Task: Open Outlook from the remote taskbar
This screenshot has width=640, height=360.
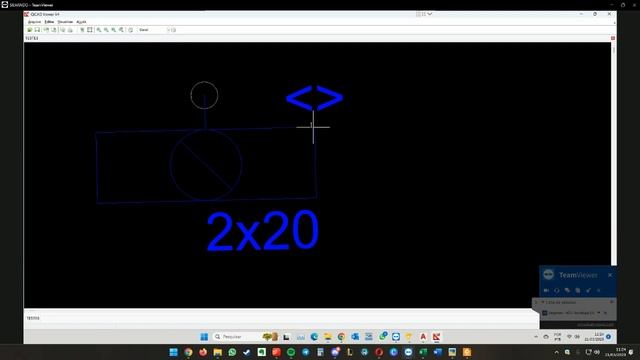Action: coord(355,337)
